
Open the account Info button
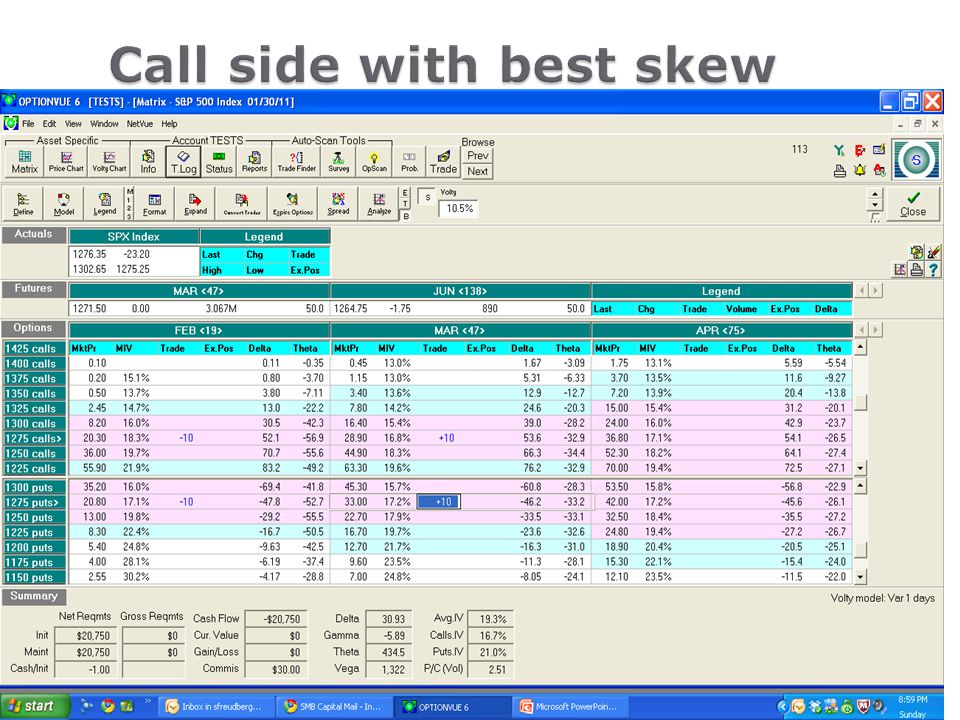(x=148, y=162)
